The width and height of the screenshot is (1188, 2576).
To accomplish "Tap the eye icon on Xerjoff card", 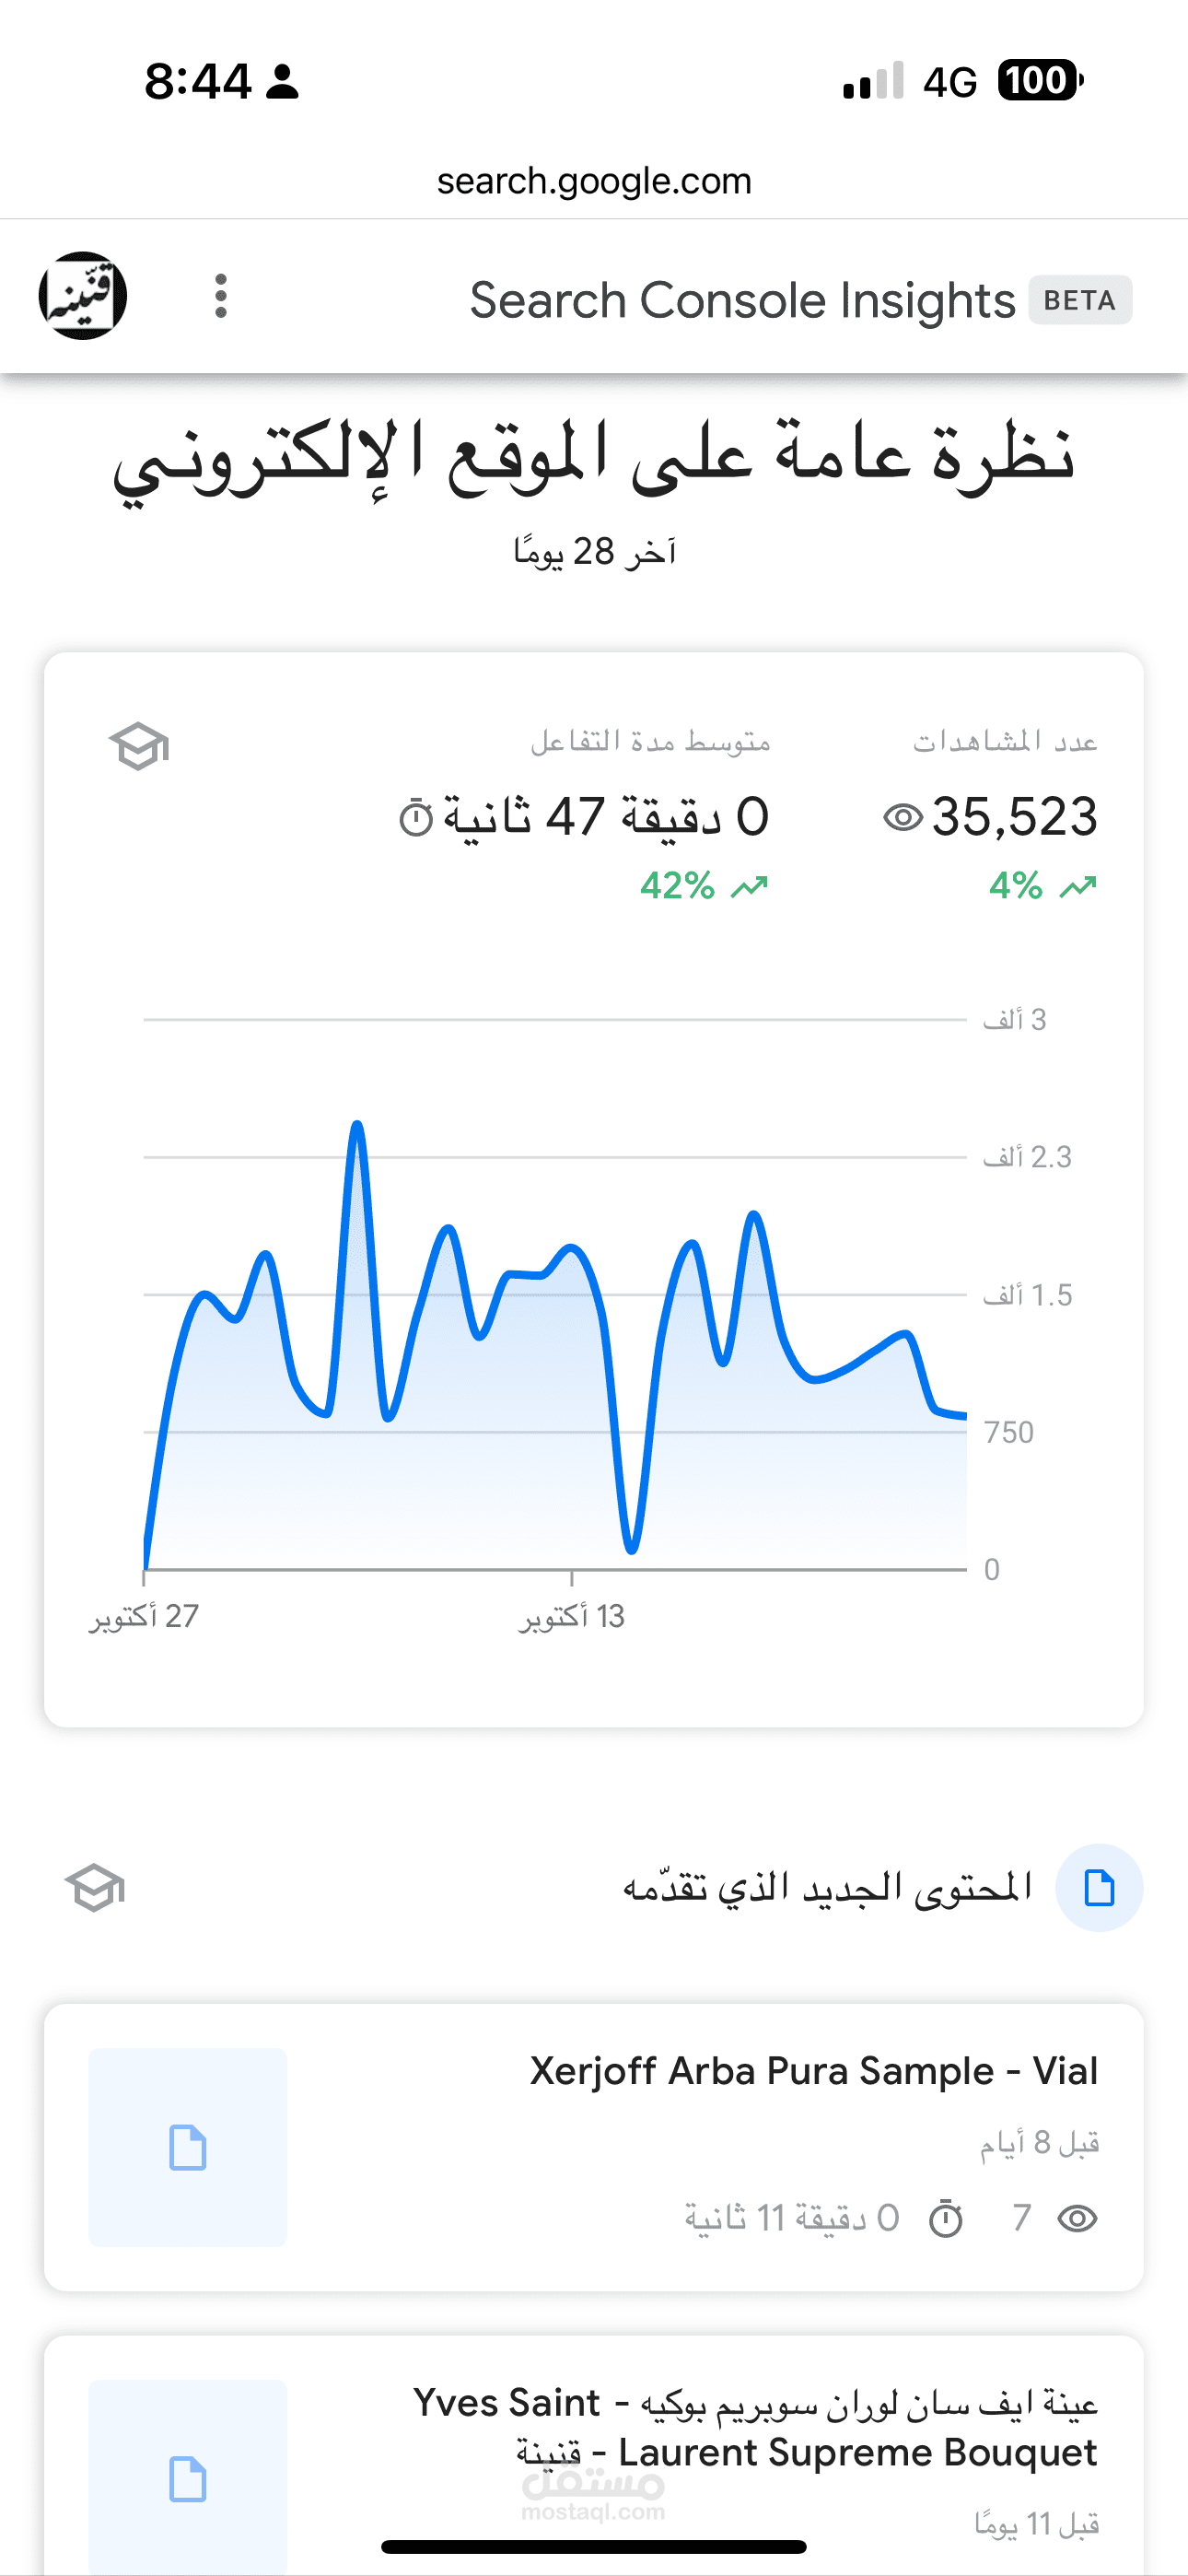I will (1077, 2219).
